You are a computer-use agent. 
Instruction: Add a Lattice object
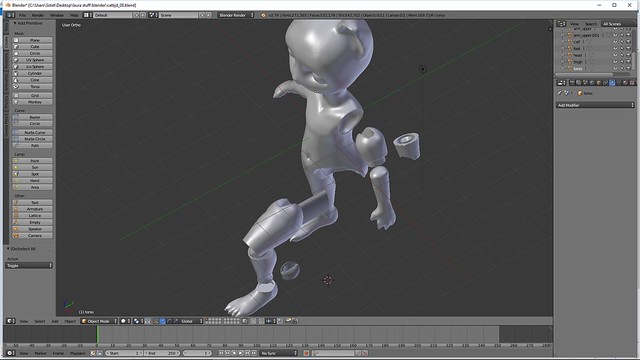click(x=32, y=216)
